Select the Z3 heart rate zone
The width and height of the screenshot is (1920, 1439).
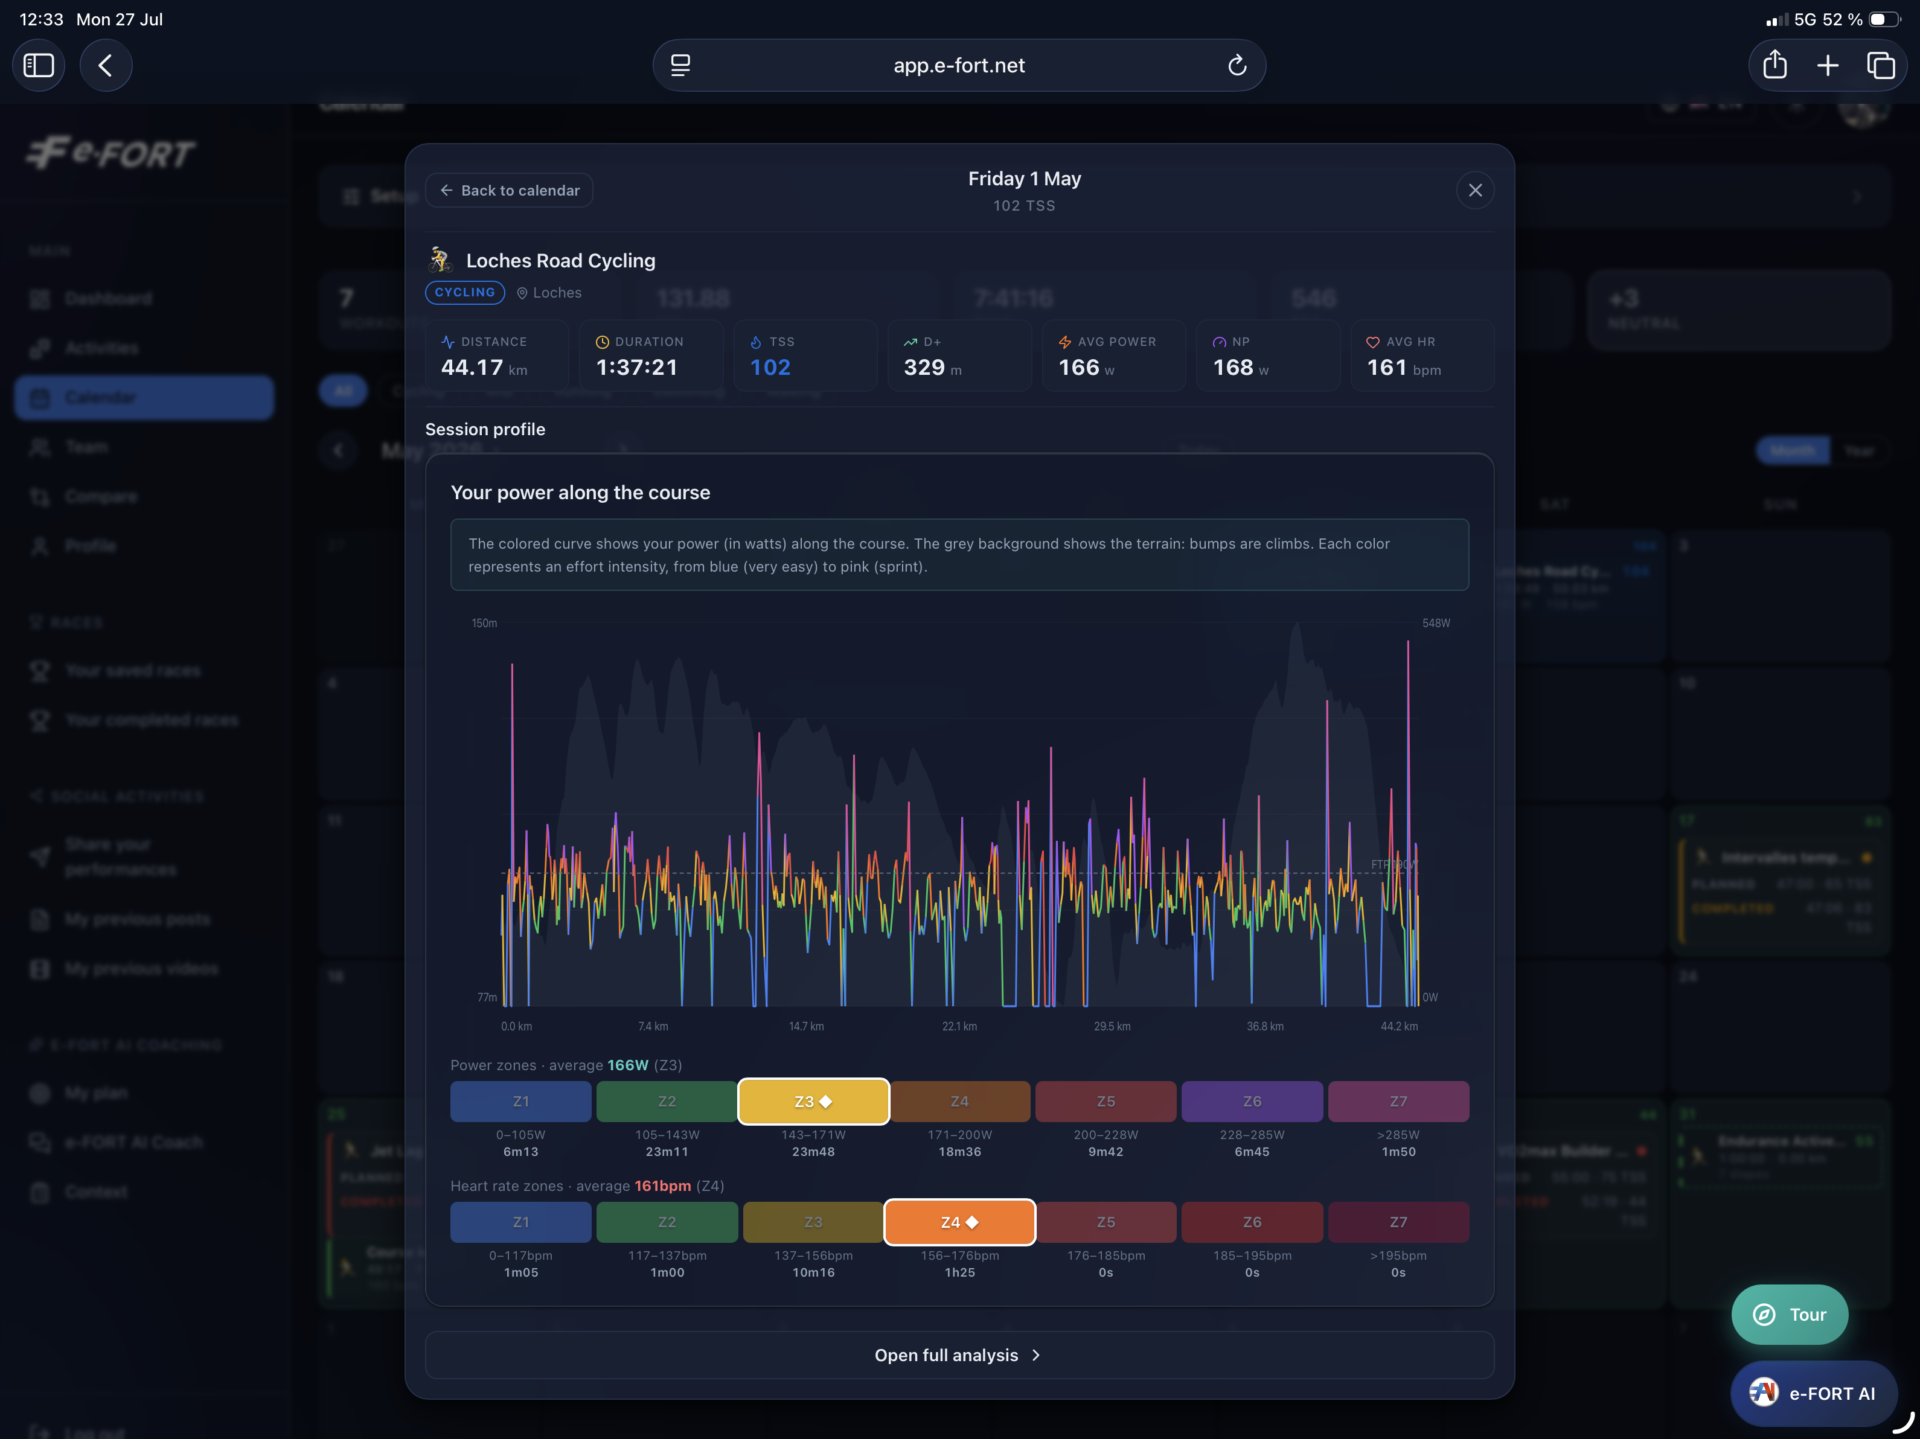[x=813, y=1222]
